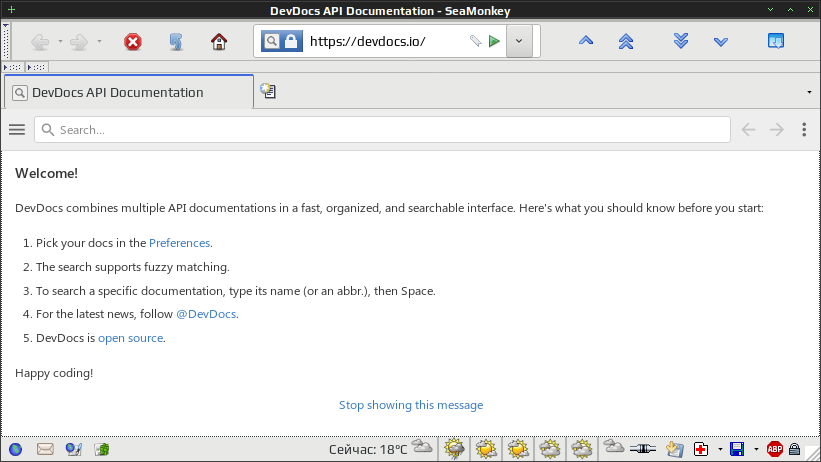Go to Home page via house icon
Screen dimensions: 821x462
[219, 41]
